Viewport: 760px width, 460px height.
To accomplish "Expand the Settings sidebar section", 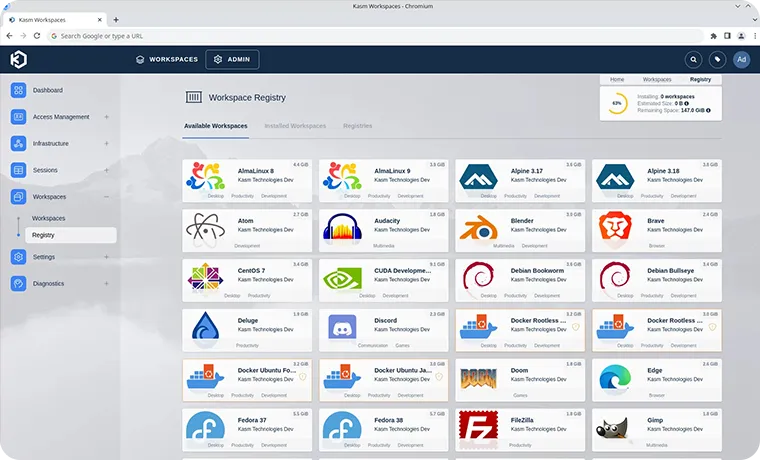I will [106, 257].
